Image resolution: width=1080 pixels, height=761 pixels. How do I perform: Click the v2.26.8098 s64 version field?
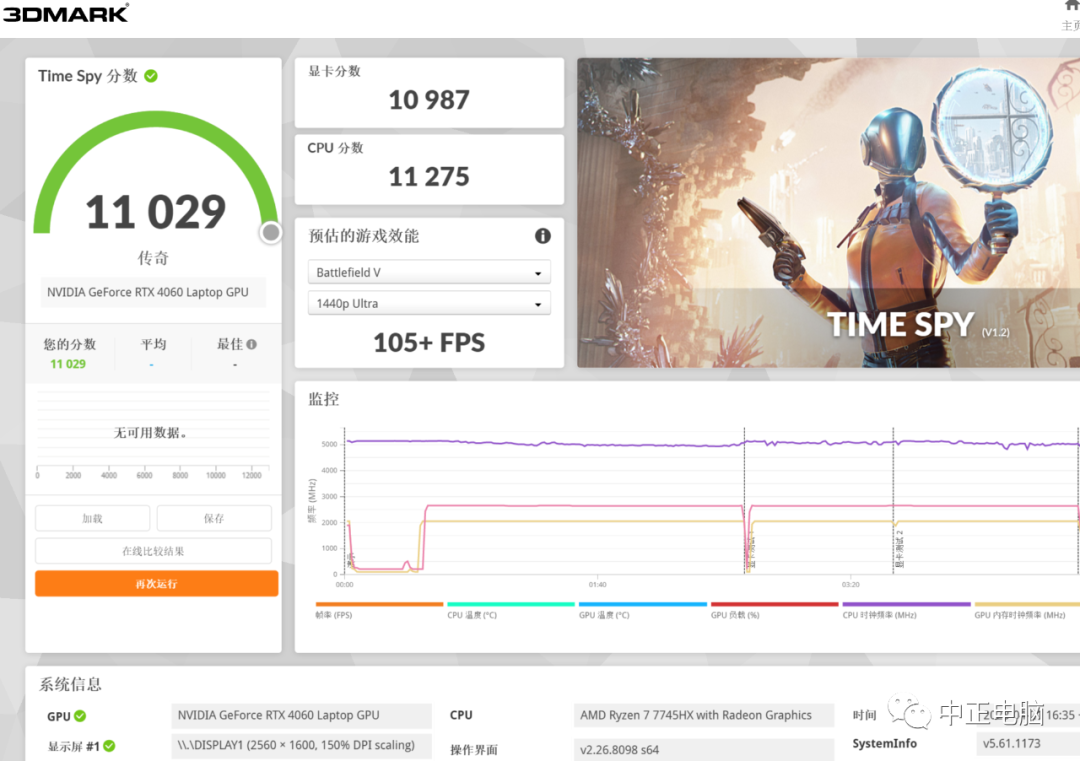(x=703, y=749)
